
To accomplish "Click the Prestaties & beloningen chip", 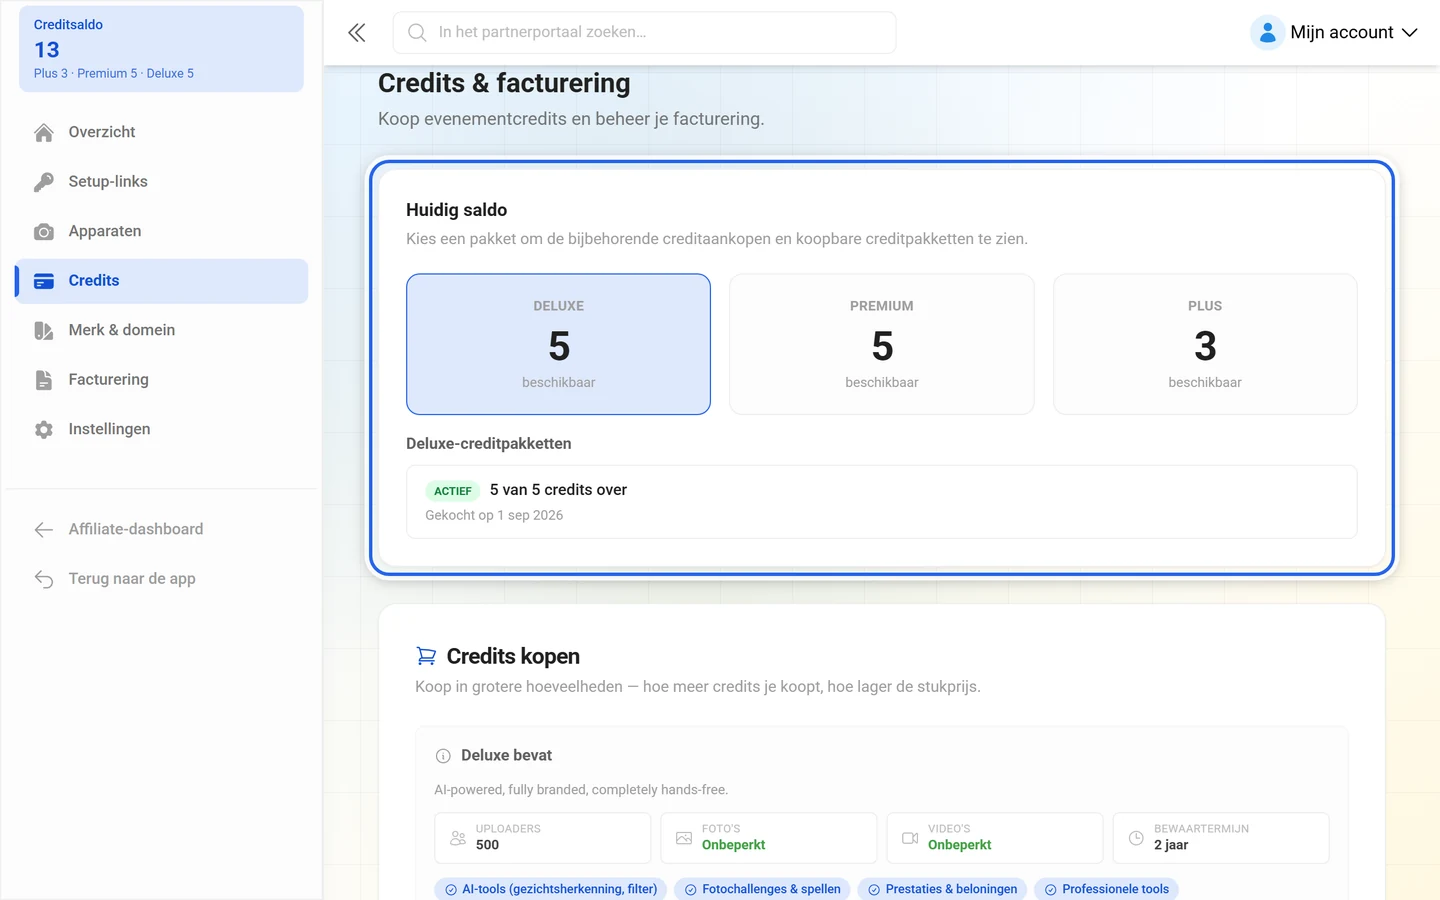I will click(942, 889).
